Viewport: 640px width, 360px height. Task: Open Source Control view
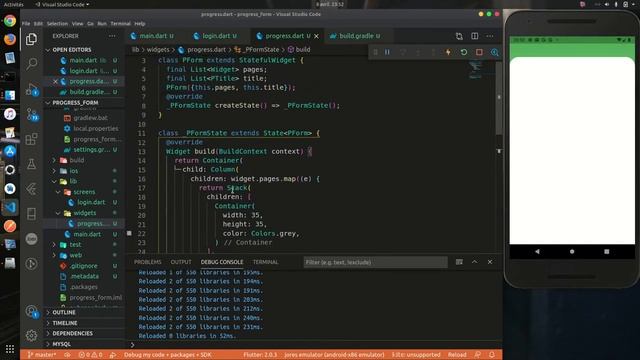coord(31,114)
